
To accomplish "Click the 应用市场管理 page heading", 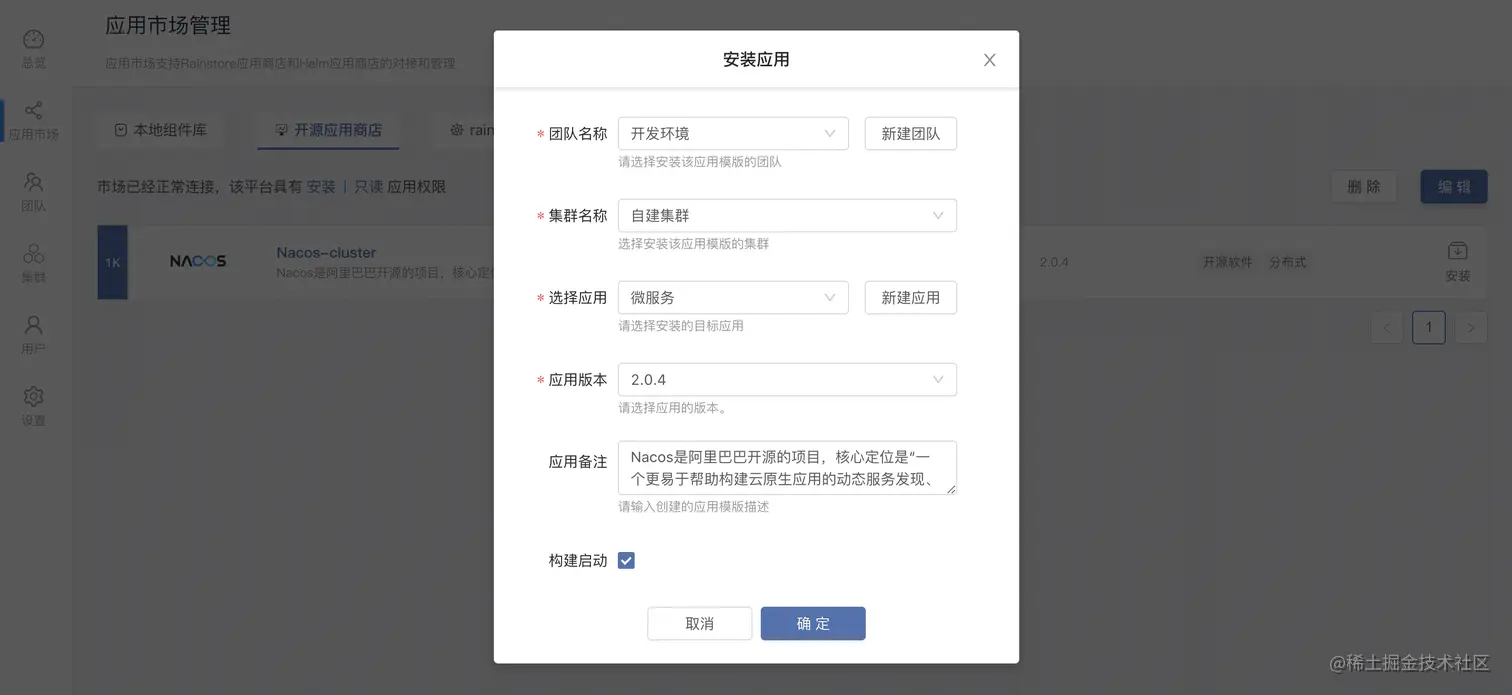I will (x=168, y=25).
